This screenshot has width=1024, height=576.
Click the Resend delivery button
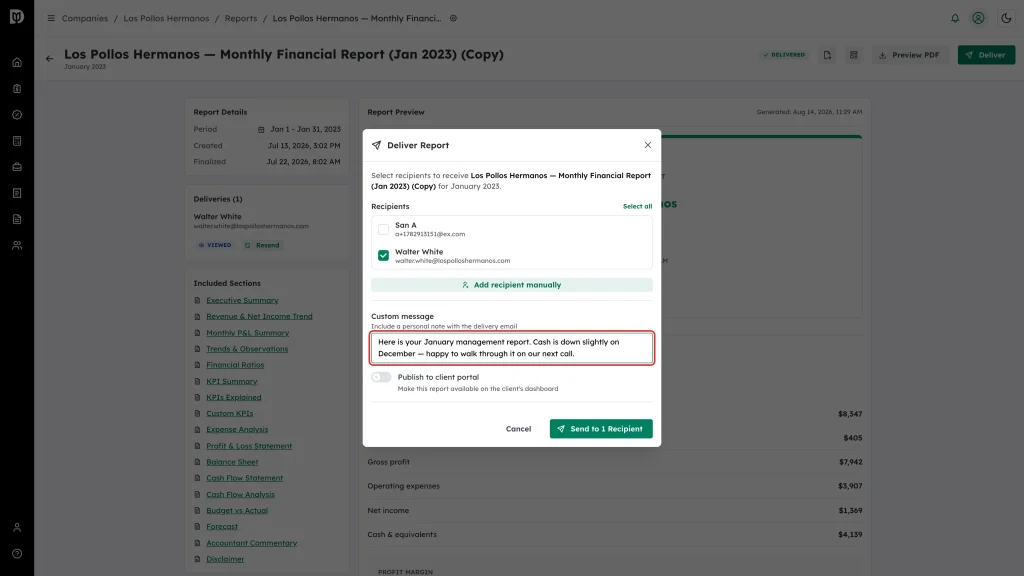pos(262,246)
